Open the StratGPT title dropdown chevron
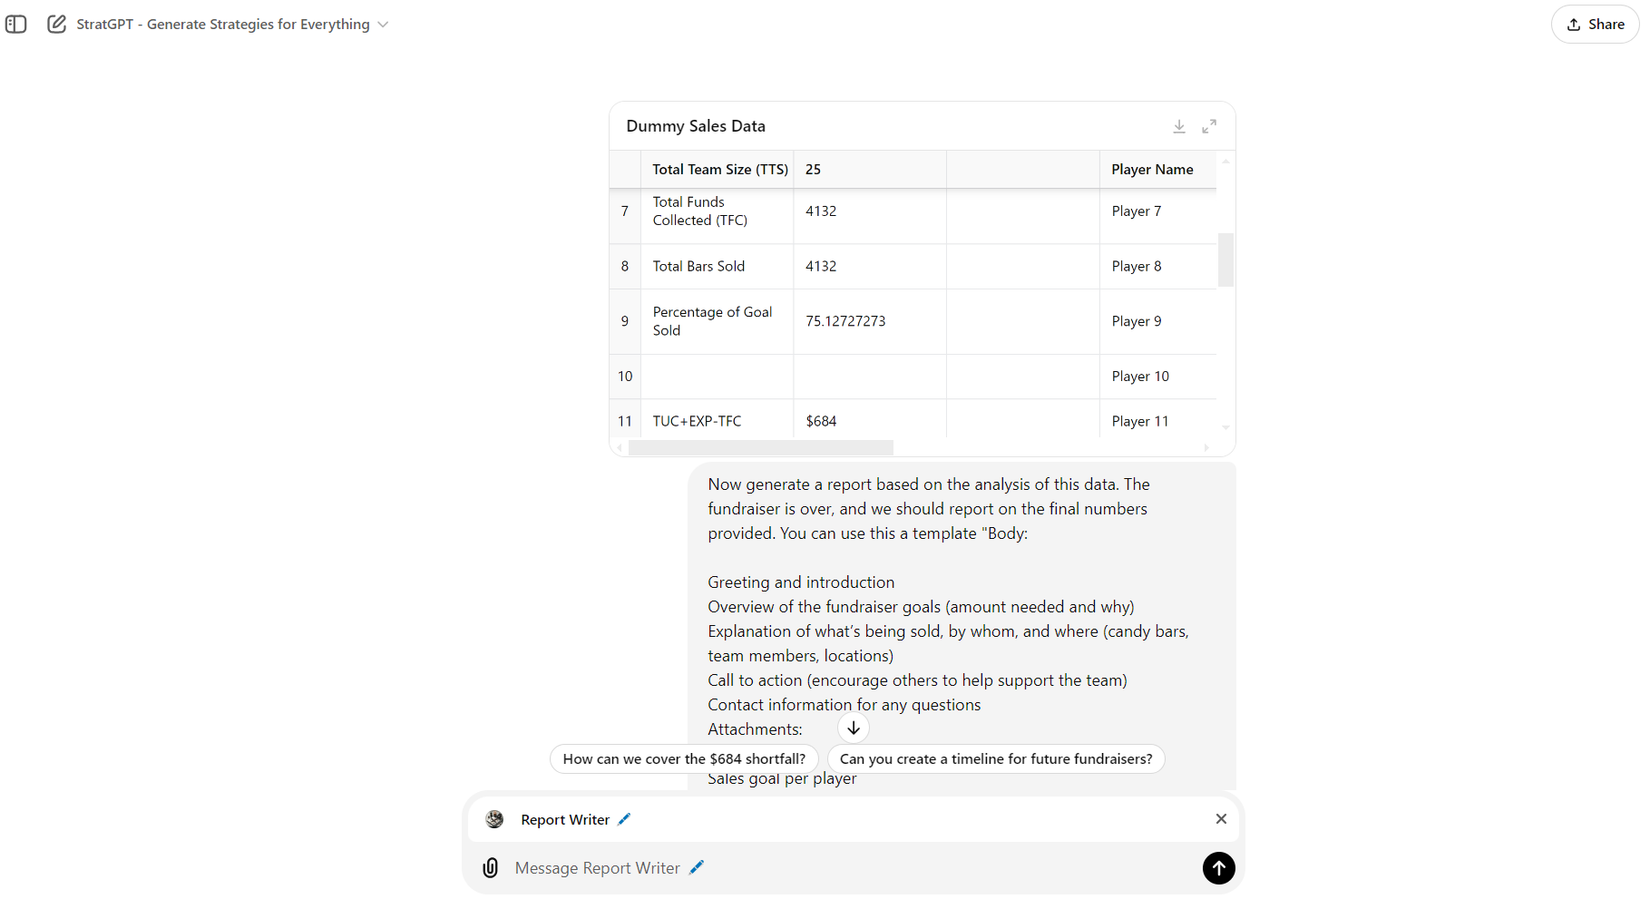1650x900 pixels. 383,25
